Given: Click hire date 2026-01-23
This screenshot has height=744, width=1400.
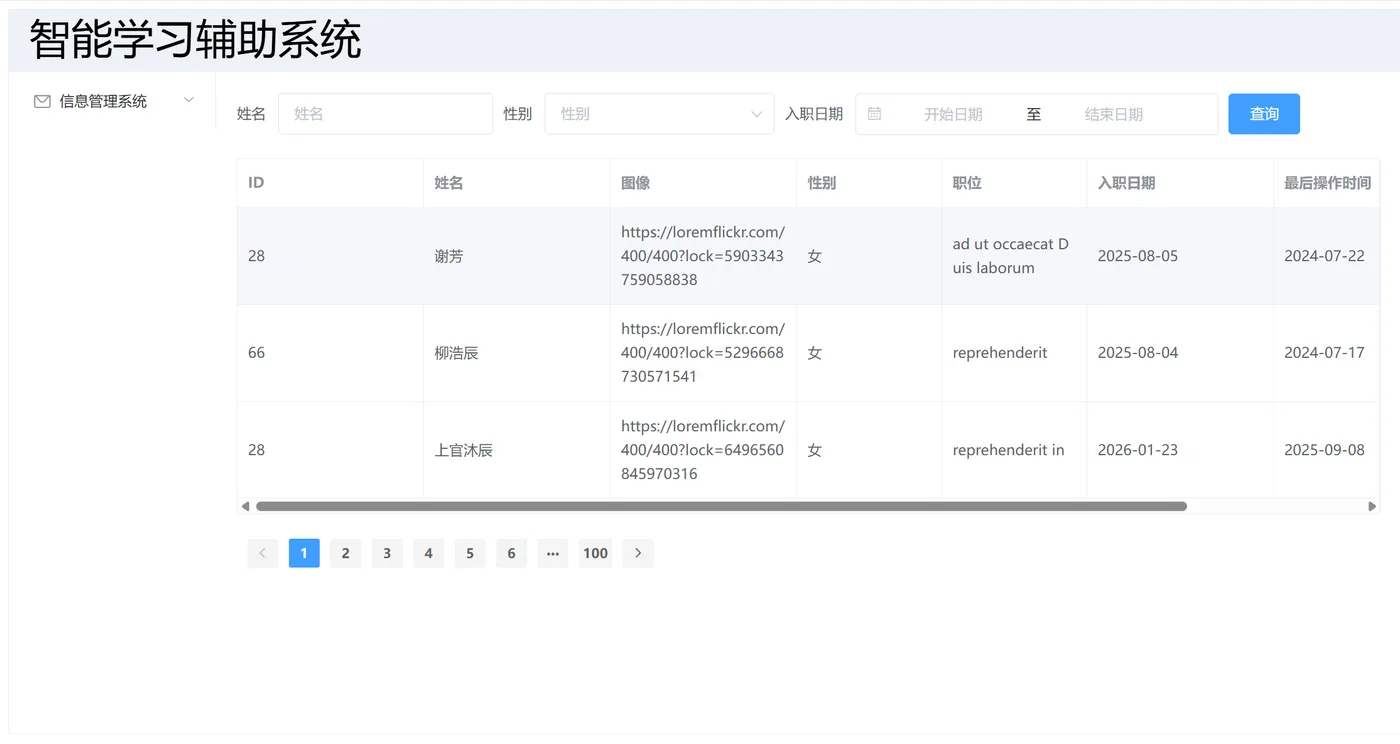Looking at the screenshot, I should click(x=1138, y=450).
